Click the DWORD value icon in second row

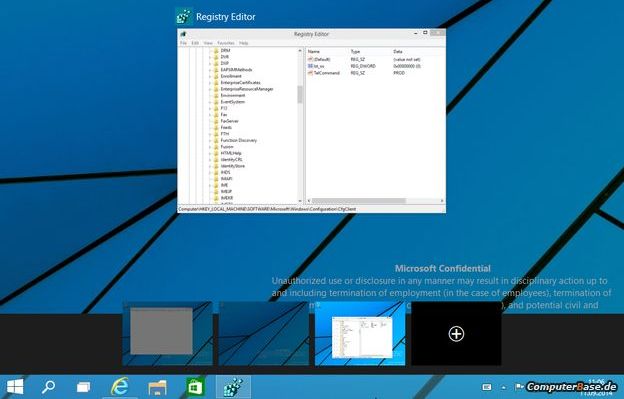point(310,66)
